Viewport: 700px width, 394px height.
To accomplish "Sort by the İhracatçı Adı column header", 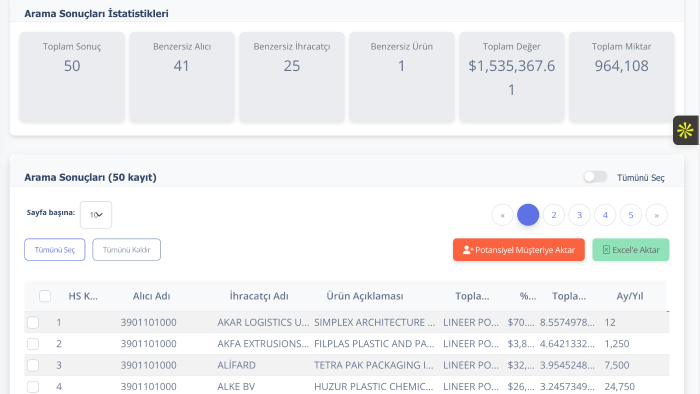I will (259, 296).
